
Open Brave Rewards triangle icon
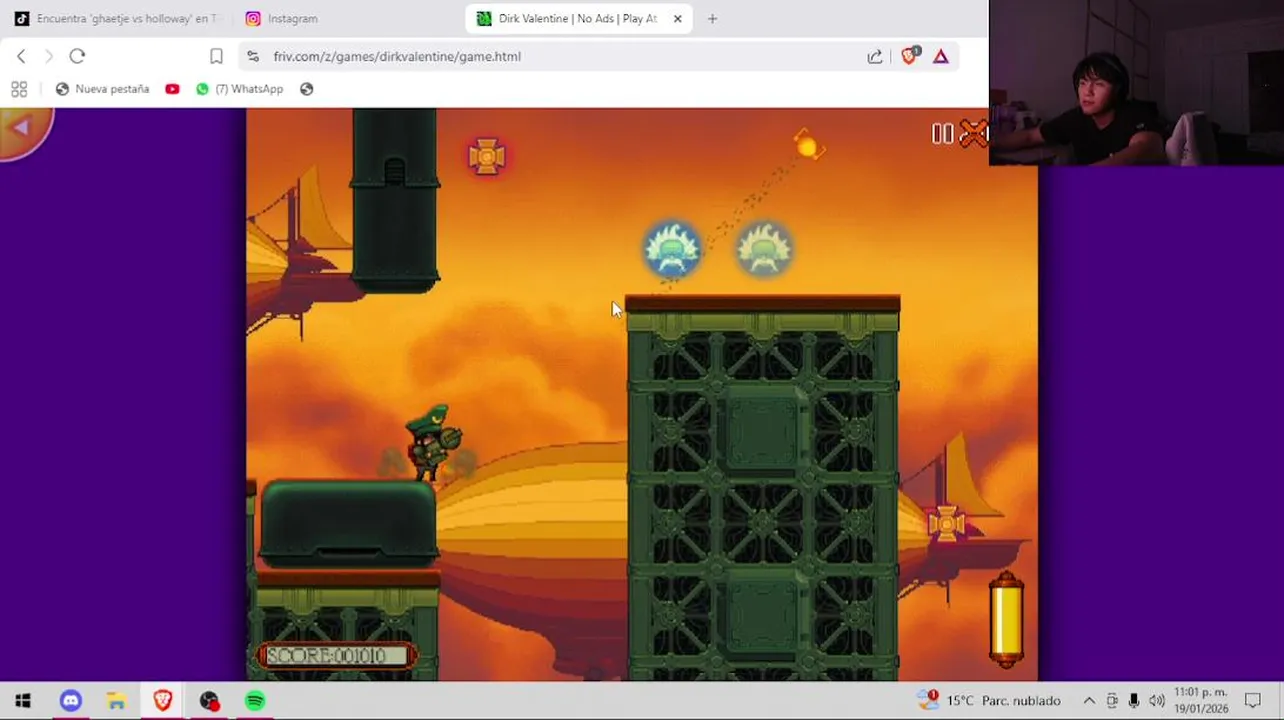(940, 56)
